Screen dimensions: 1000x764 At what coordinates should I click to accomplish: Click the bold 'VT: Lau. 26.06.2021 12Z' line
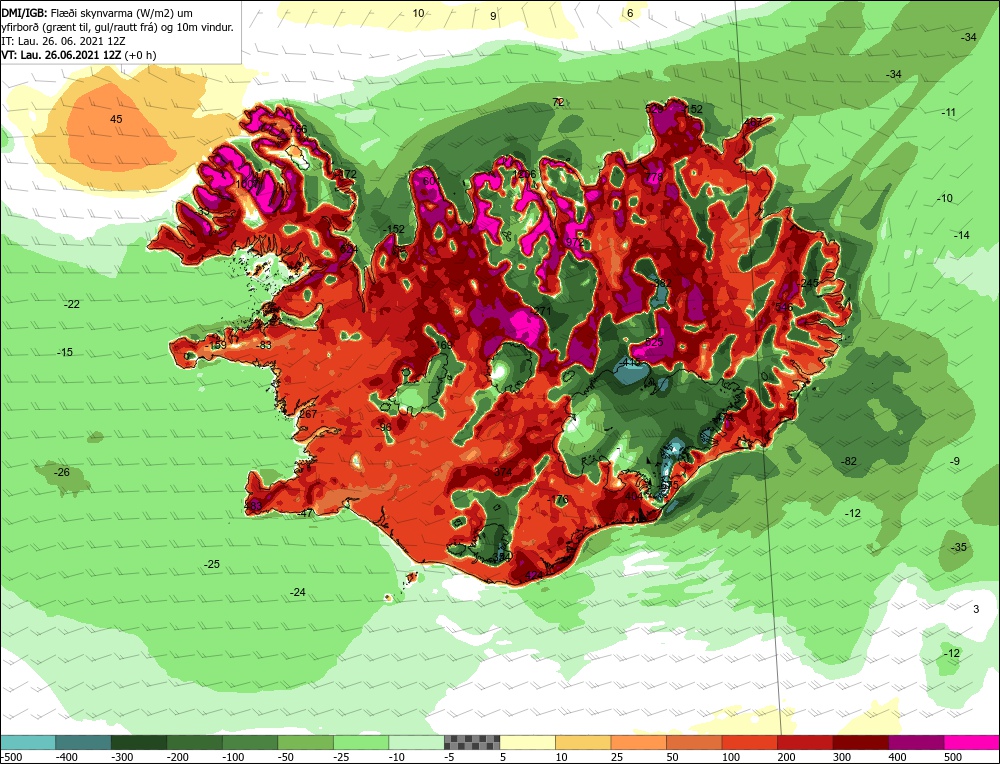(61, 55)
